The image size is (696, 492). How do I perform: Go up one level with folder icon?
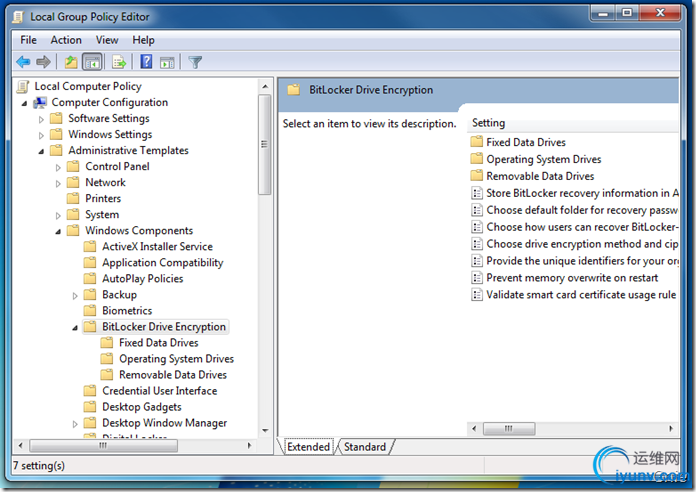point(71,62)
